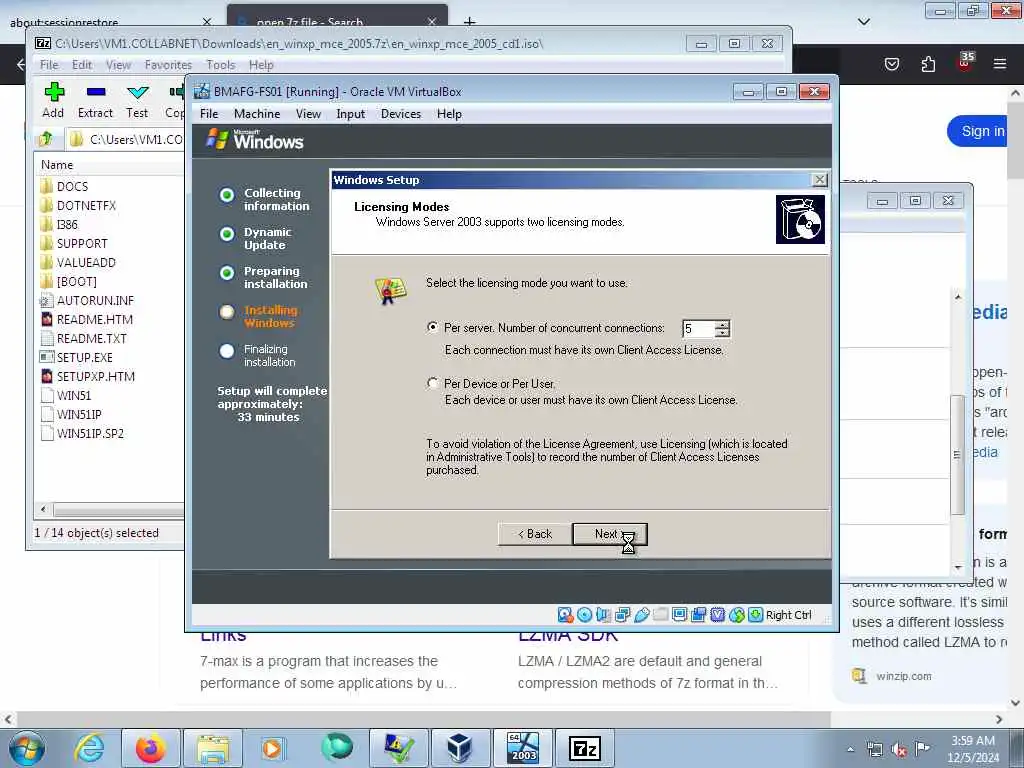Viewport: 1024px width, 768px height.
Task: Click VirtualBox USB devices status icon
Action: [x=641, y=615]
